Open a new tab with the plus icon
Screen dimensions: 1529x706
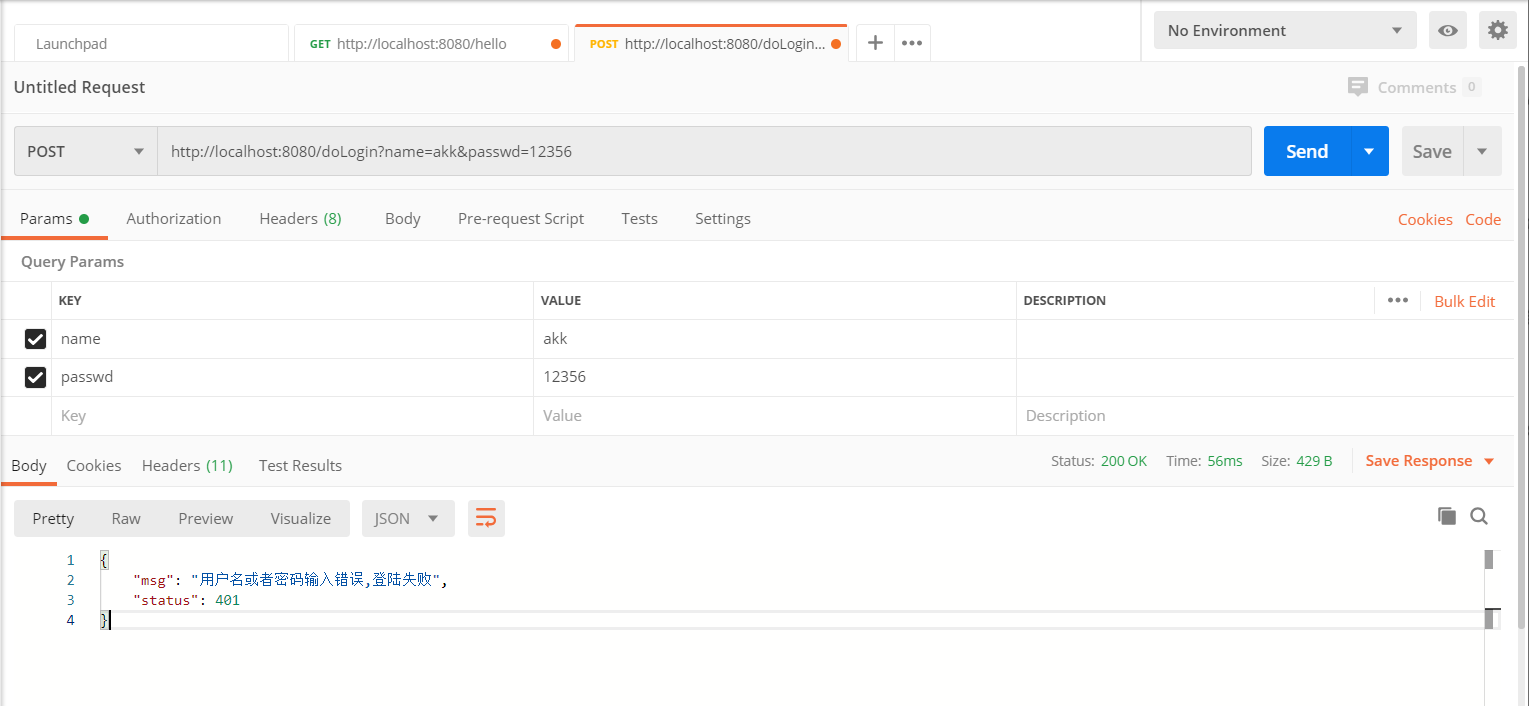tap(875, 43)
